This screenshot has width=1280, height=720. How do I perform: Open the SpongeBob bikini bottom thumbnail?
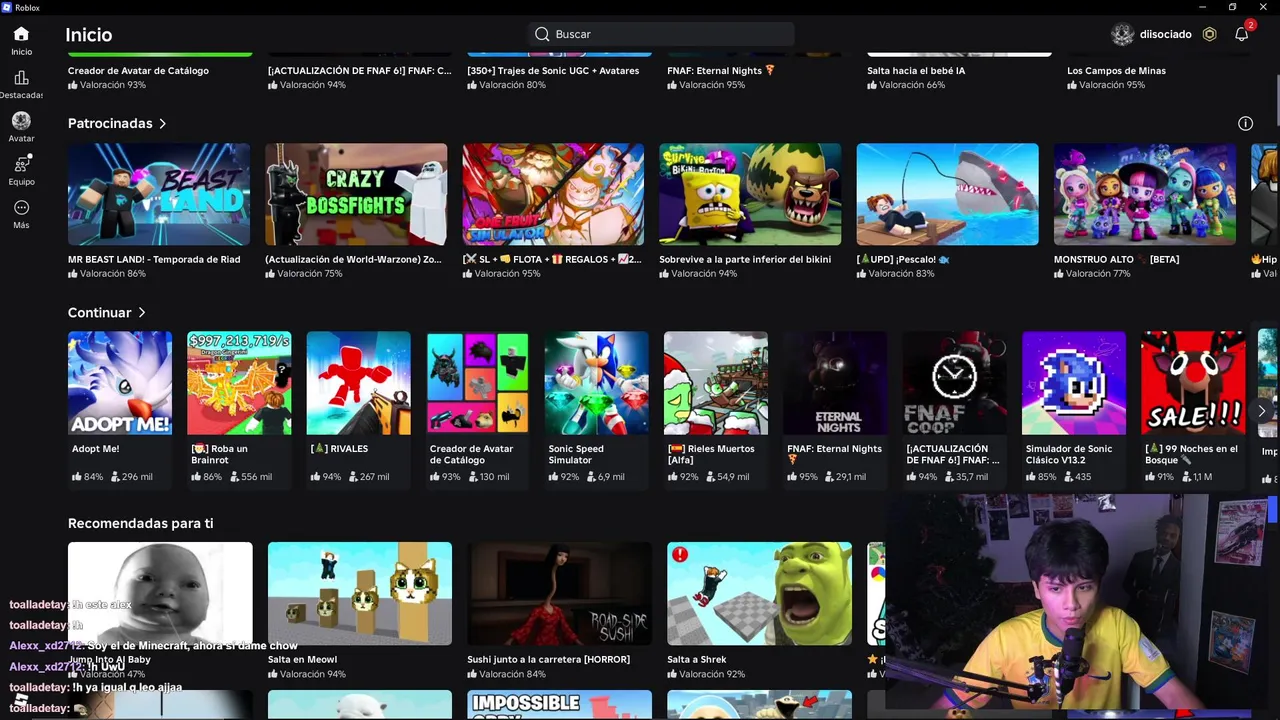[750, 194]
